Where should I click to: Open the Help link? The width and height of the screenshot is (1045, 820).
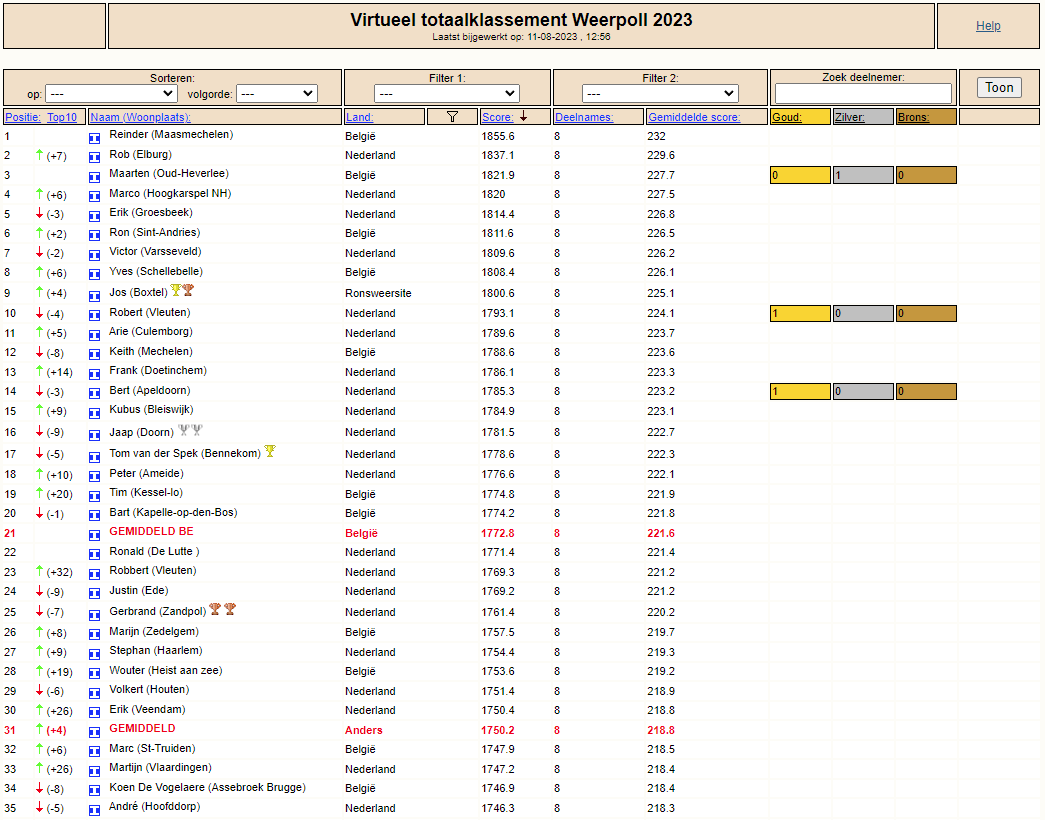pyautogui.click(x=988, y=26)
